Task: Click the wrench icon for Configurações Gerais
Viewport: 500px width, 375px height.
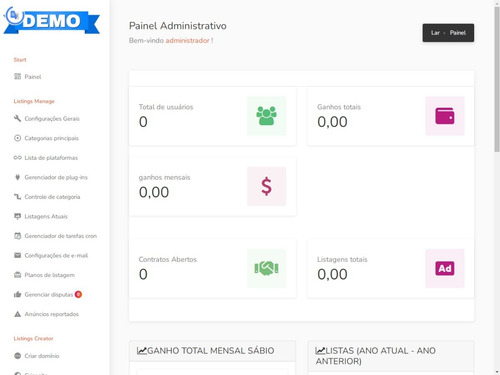Action: click(17, 119)
